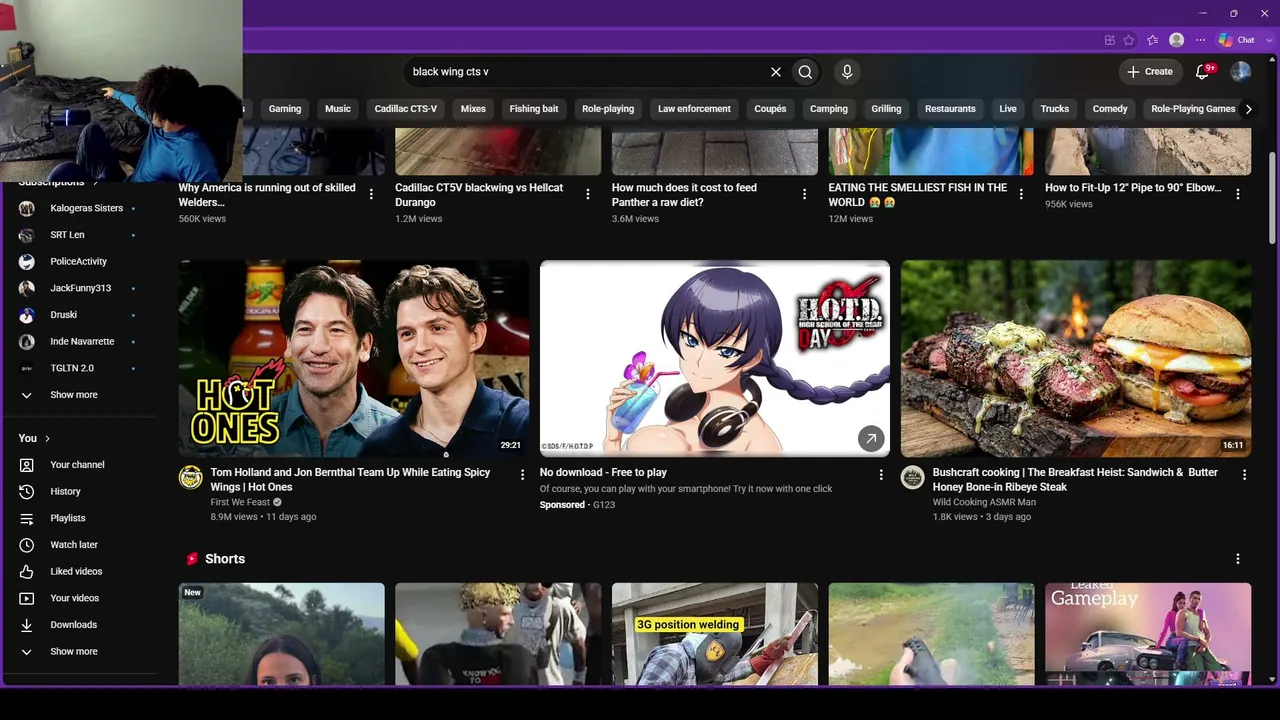Image resolution: width=1280 pixels, height=720 pixels.
Task: Select the Cadillac CTS-V filter chip
Action: (406, 109)
